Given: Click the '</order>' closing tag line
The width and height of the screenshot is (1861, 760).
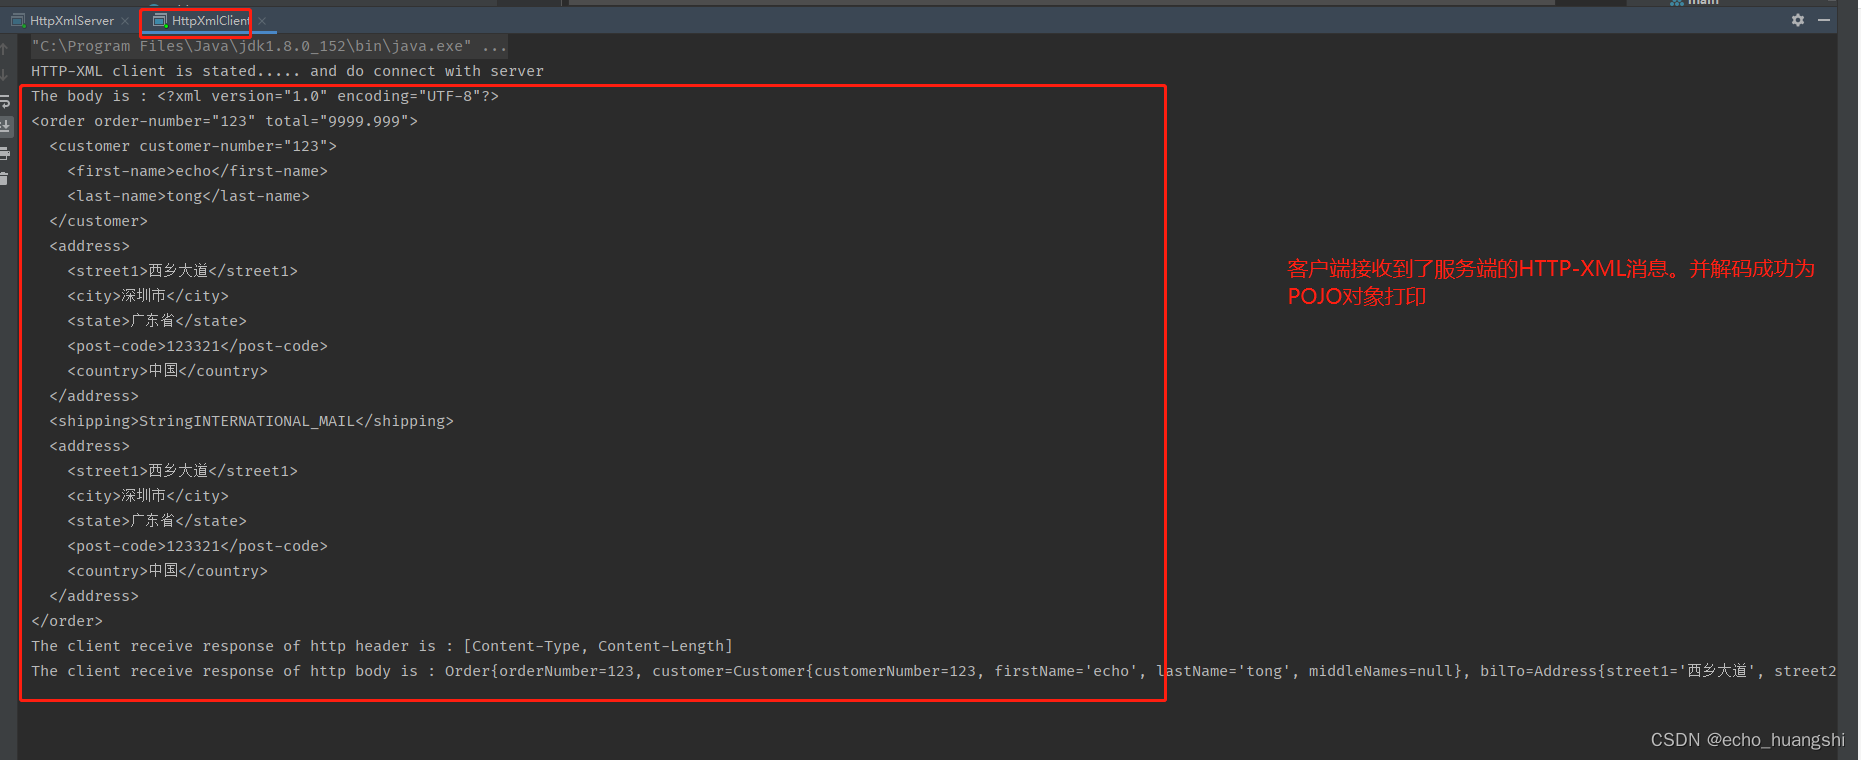Looking at the screenshot, I should point(67,621).
